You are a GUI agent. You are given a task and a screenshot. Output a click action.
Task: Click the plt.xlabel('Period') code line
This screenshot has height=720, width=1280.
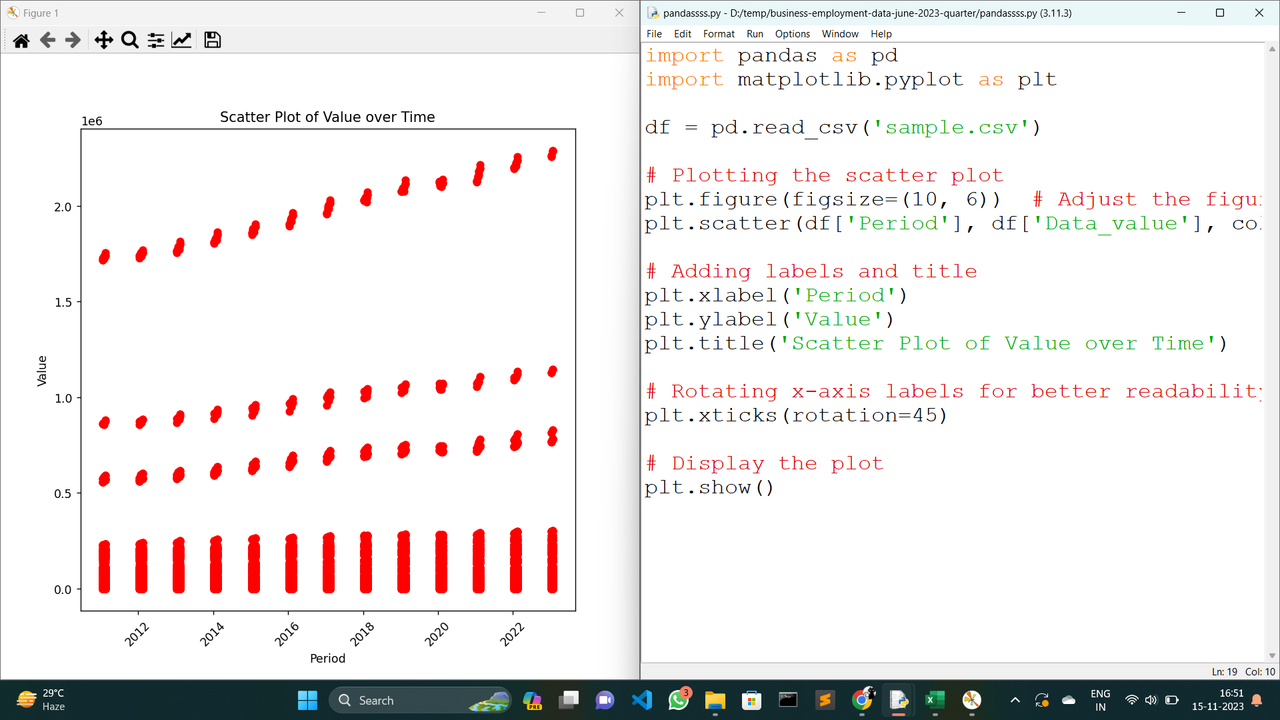tap(776, 295)
